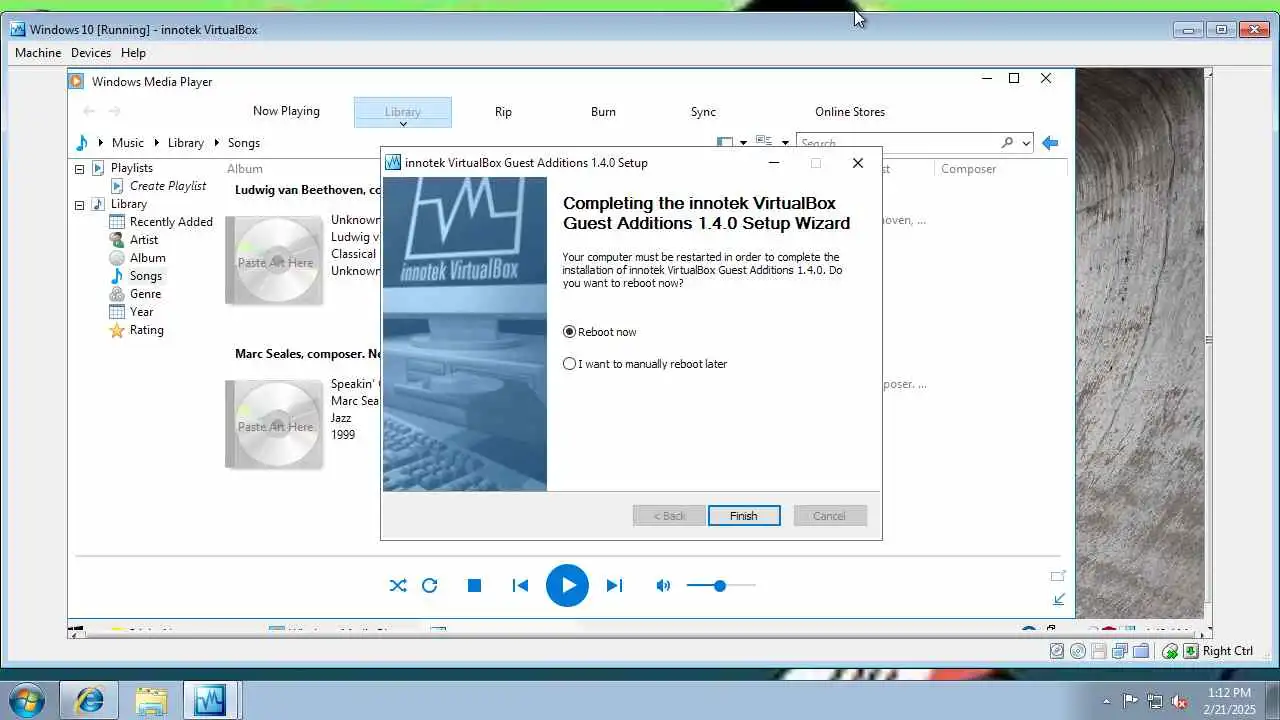Open the VirtualBox Devices menu

pyautogui.click(x=91, y=53)
